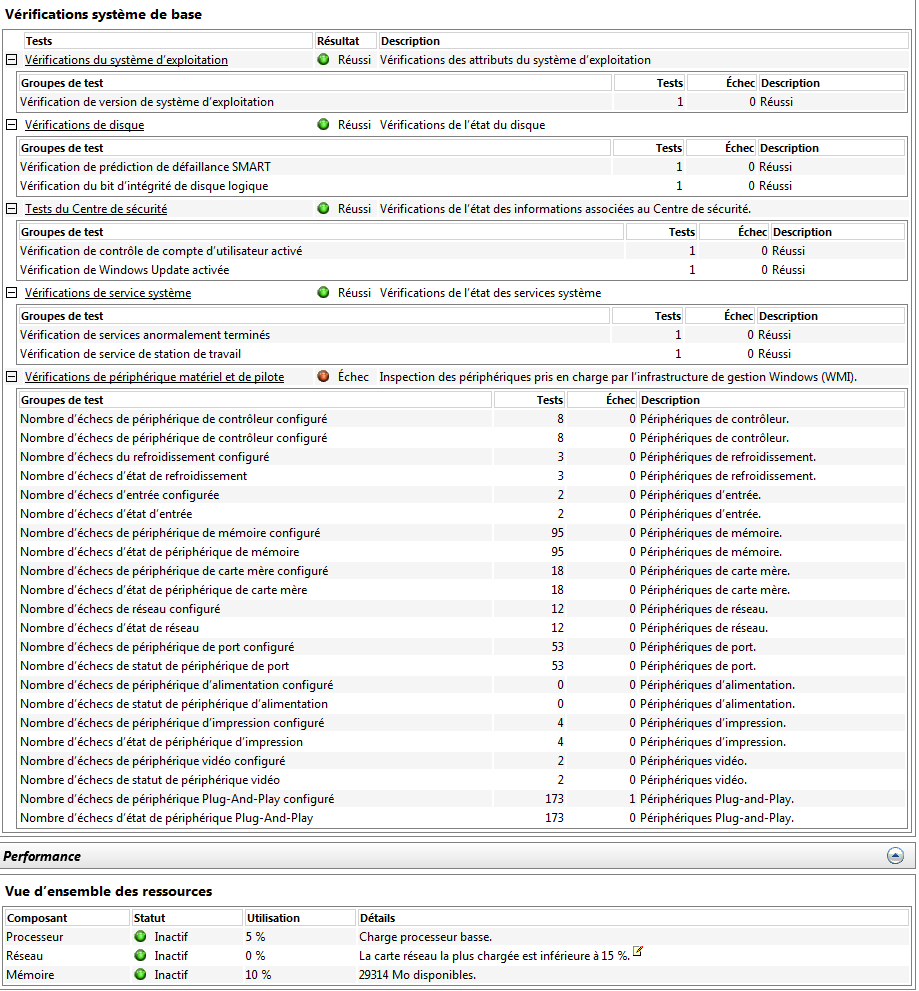The width and height of the screenshot is (919, 991).
Task: Select 'Vérification de contrôle de compte d'utilisateur activé'
Action: click(x=462, y=251)
